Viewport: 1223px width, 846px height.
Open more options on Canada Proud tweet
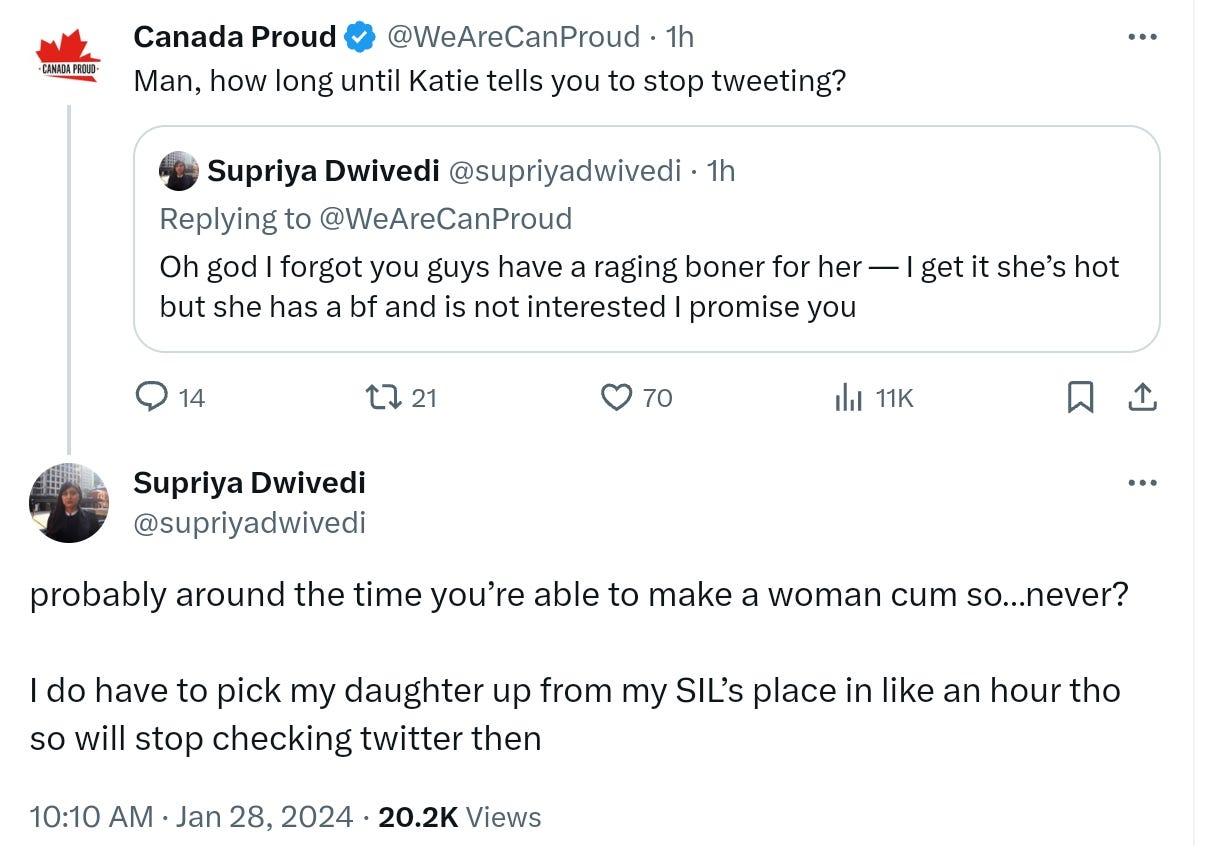pyautogui.click(x=1141, y=38)
